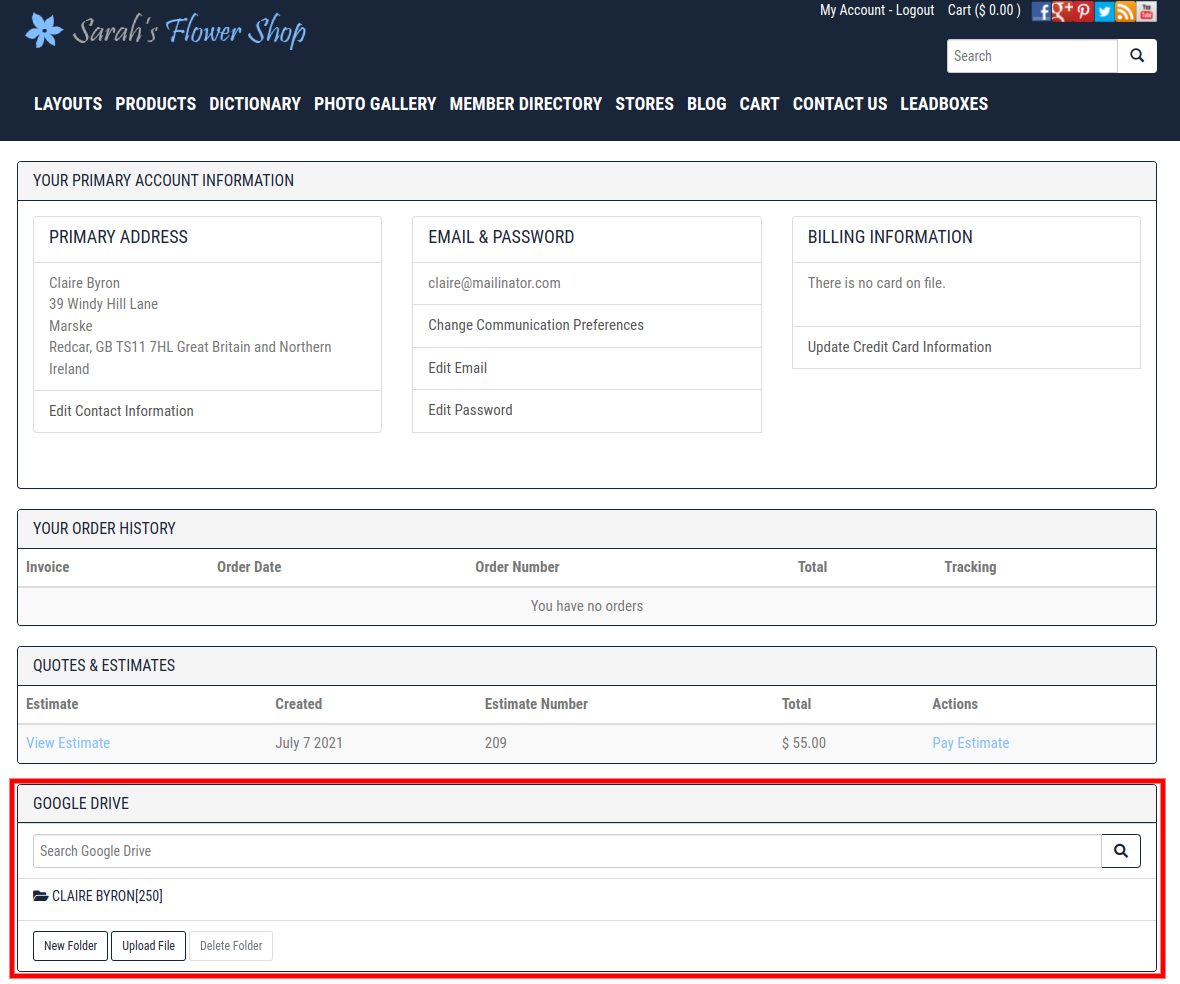Screen dimensions: 1180x984
Task: Click the estimate number 209
Action: click(495, 743)
